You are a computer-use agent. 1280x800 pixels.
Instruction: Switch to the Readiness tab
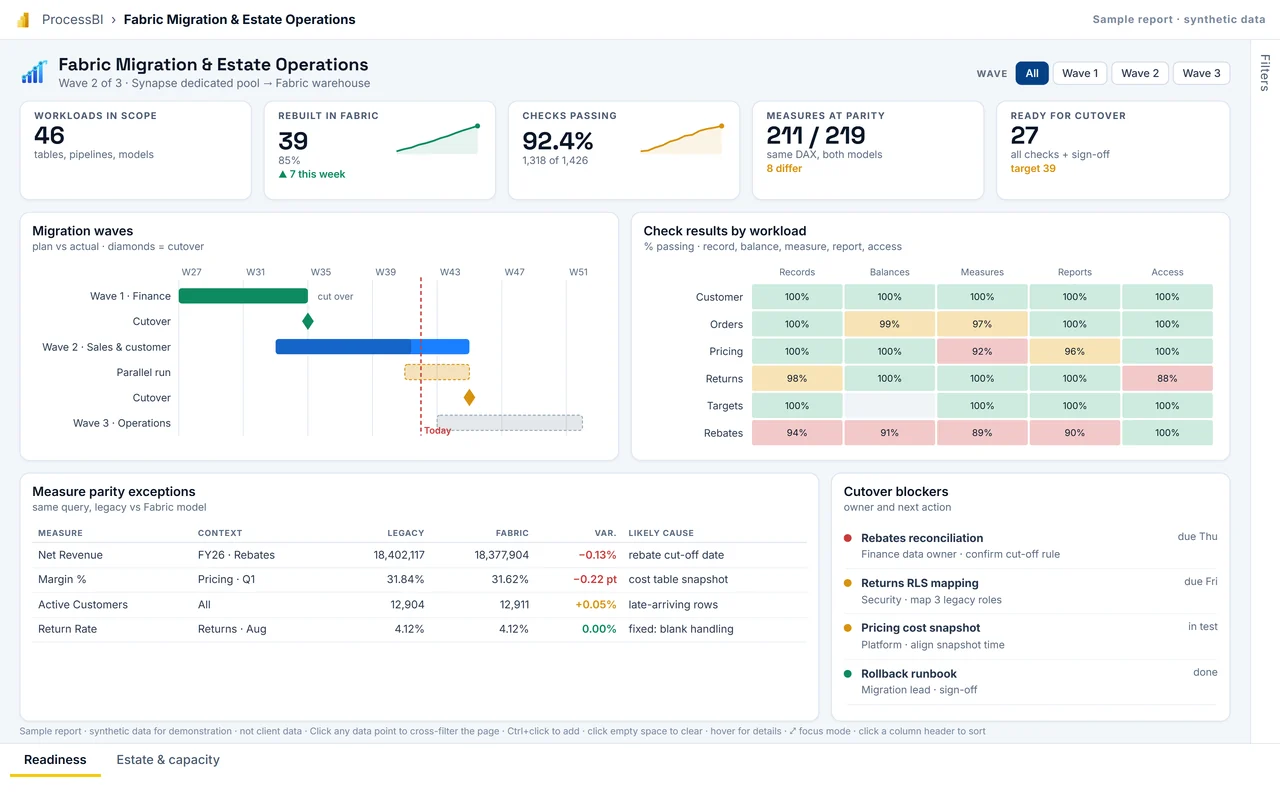click(55, 760)
